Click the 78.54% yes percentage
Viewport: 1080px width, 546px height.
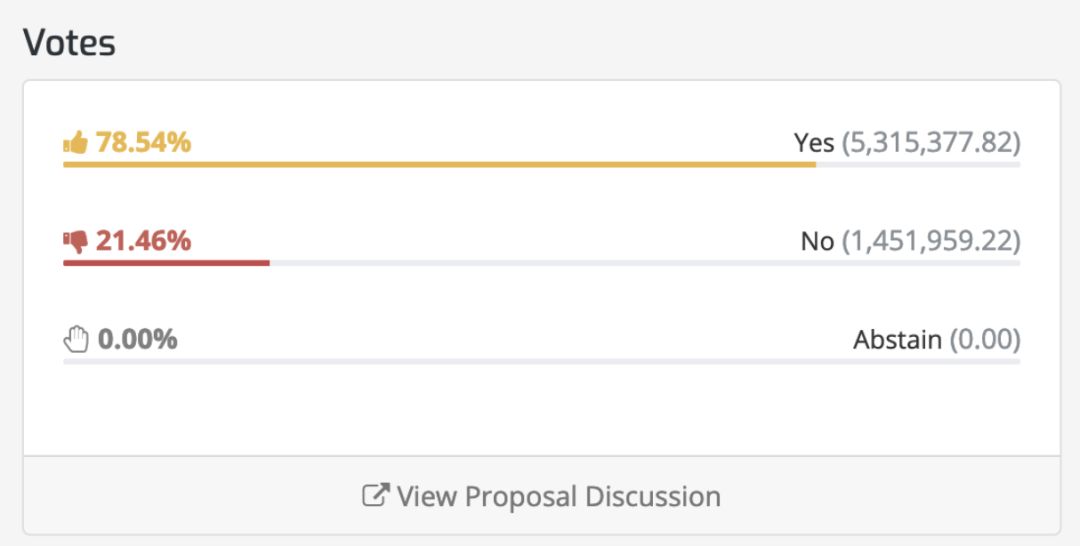[143, 143]
